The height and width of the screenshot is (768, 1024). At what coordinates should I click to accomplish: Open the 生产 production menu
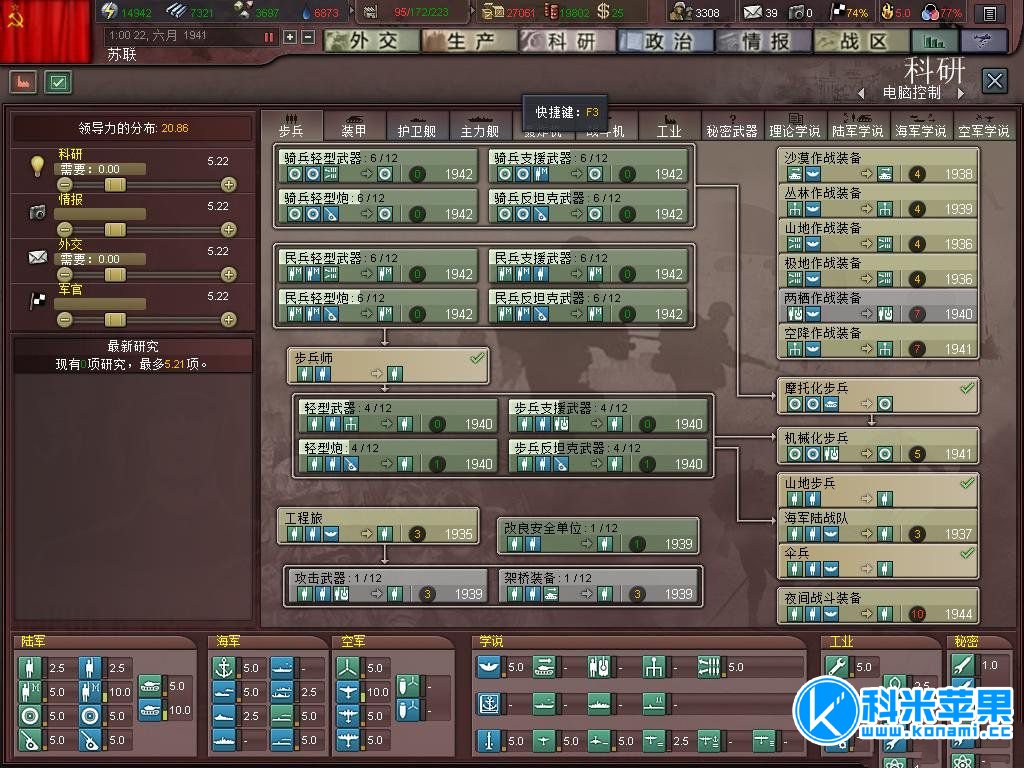tap(470, 41)
